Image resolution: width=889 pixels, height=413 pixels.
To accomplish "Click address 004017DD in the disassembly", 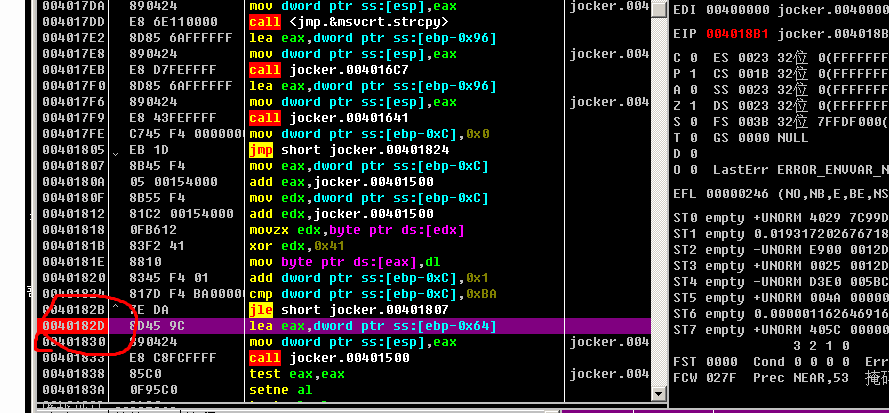I will [74, 22].
